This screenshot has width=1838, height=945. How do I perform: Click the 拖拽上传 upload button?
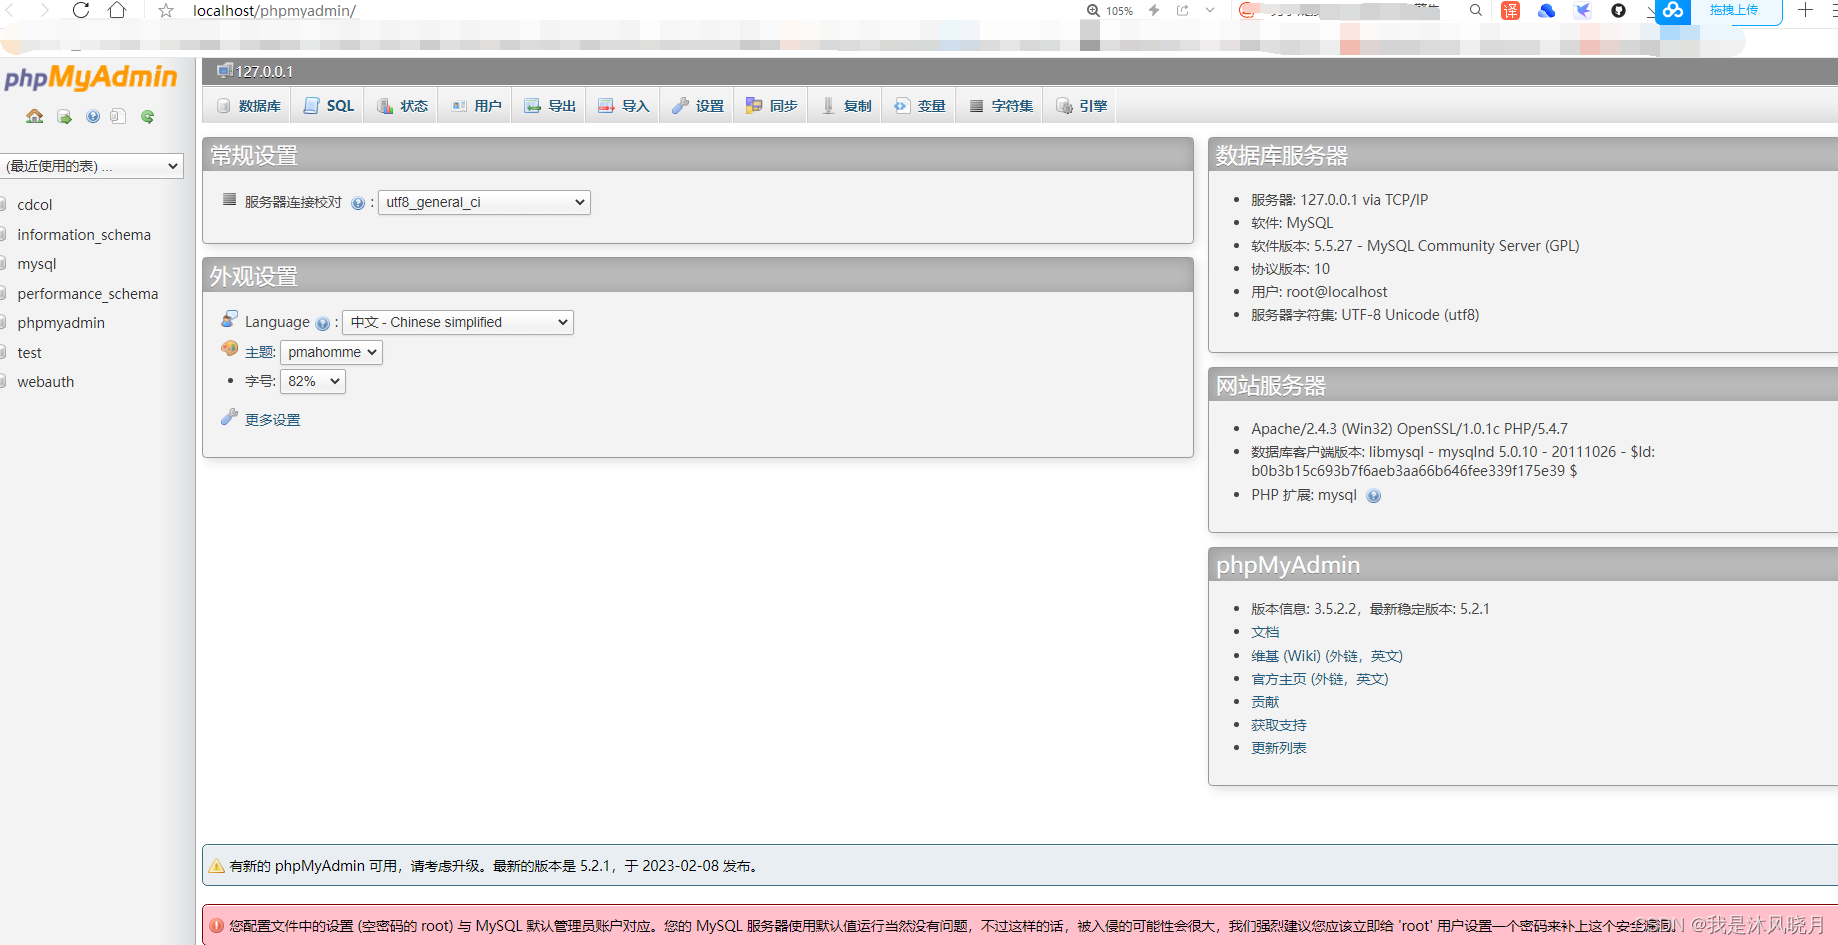(1733, 10)
